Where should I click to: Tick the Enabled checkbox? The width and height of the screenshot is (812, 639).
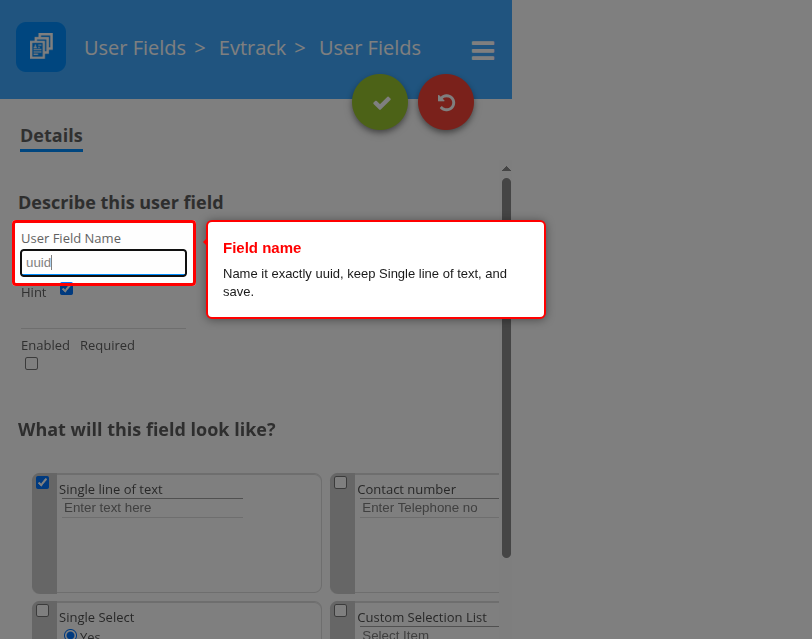(x=32, y=364)
